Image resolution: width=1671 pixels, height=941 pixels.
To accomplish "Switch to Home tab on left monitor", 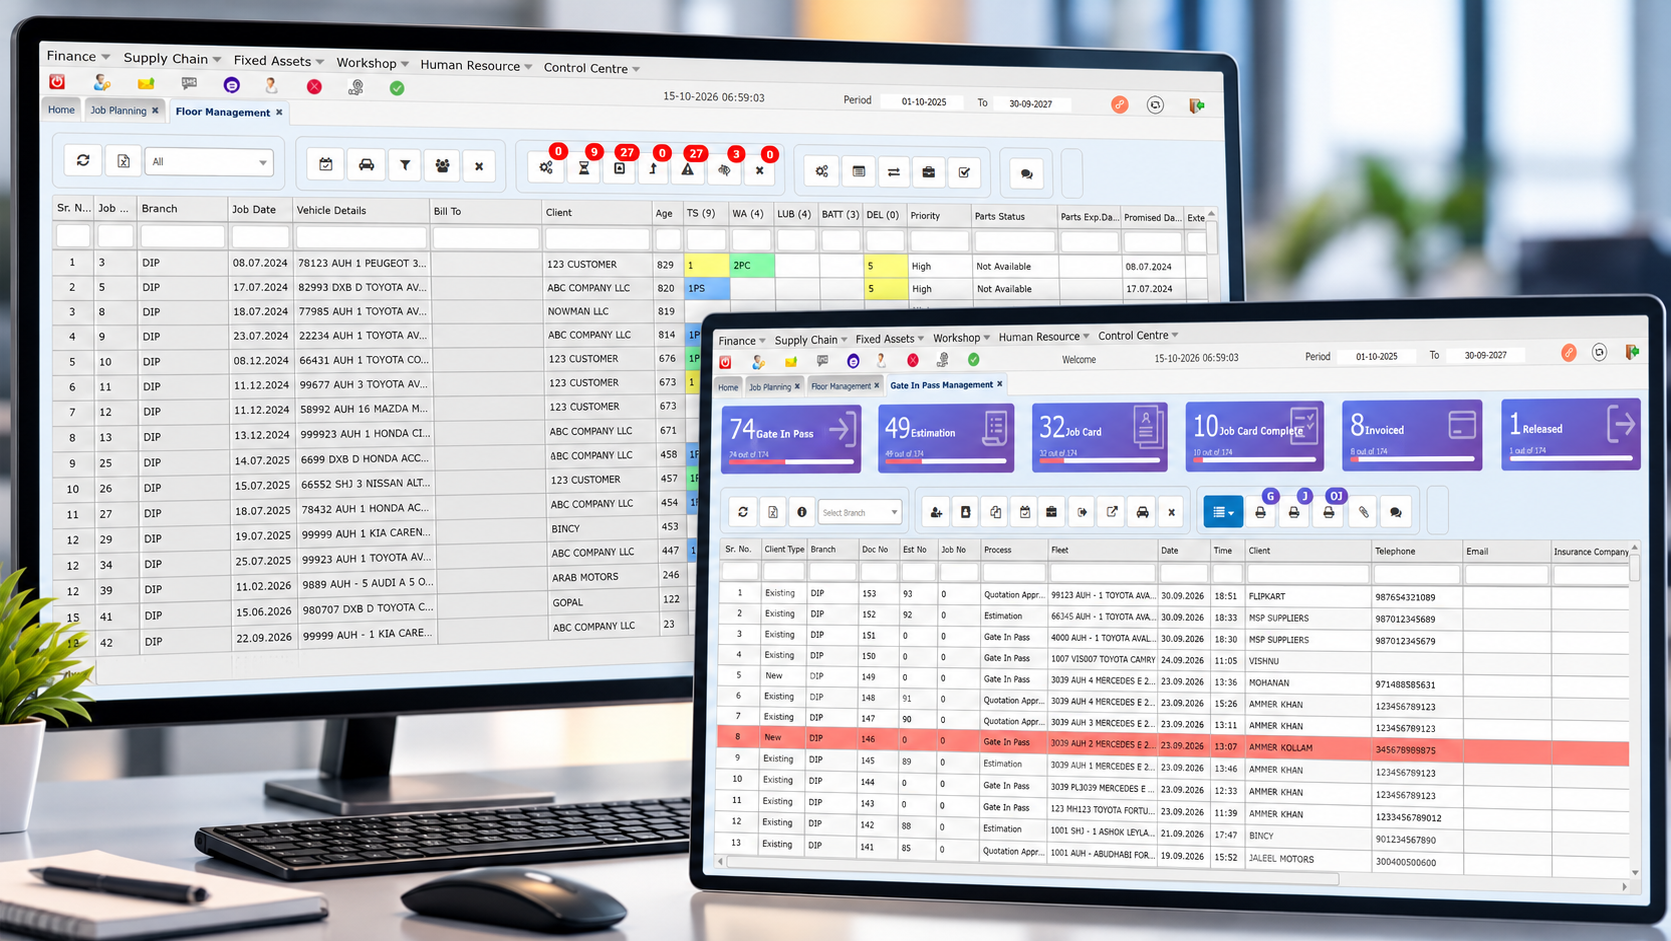I will tap(61, 110).
